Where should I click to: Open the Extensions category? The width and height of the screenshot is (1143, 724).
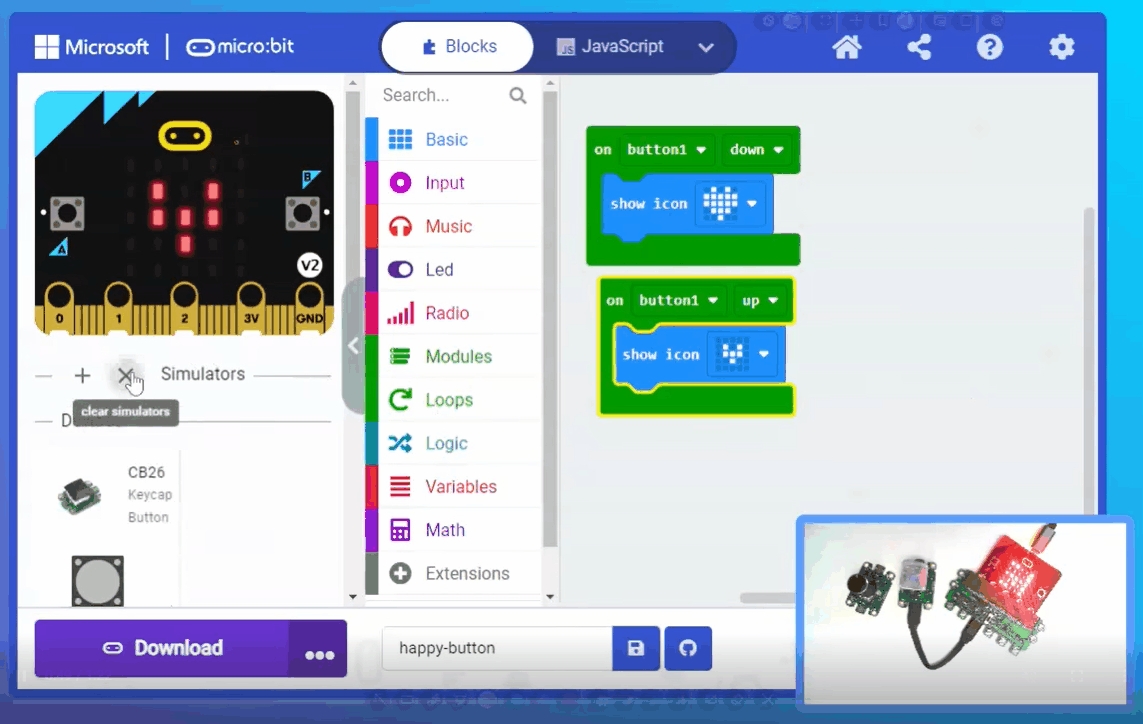click(466, 573)
